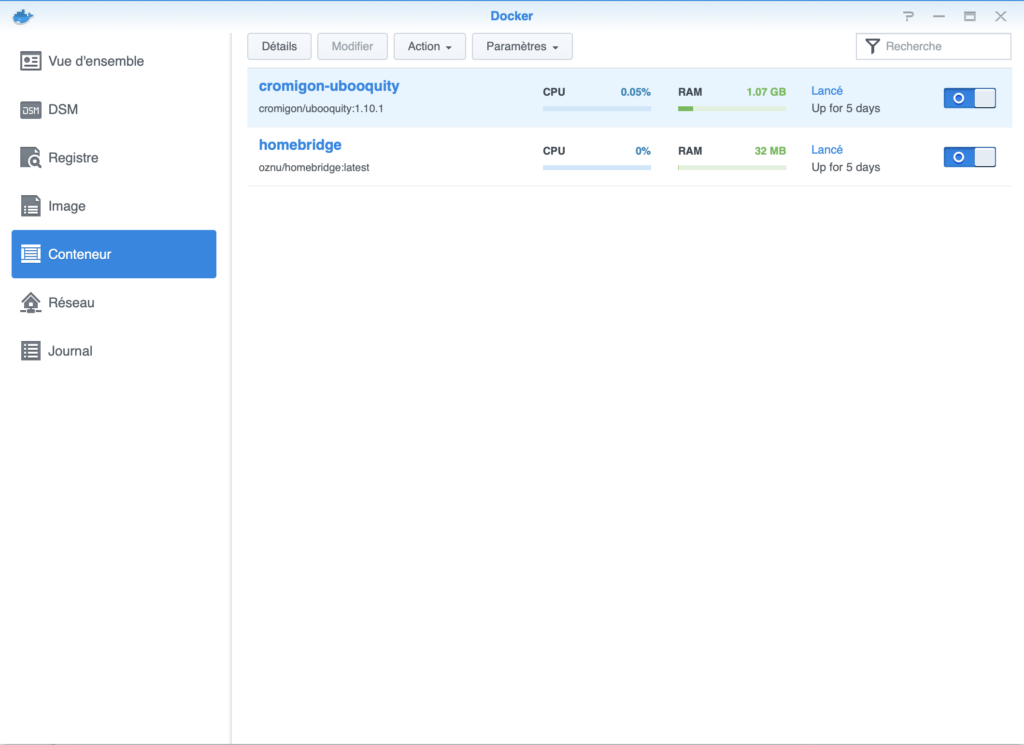This screenshot has width=1024, height=745.
Task: Select cromigon/ubooquity:1.10.1 image text
Action: pyautogui.click(x=321, y=108)
